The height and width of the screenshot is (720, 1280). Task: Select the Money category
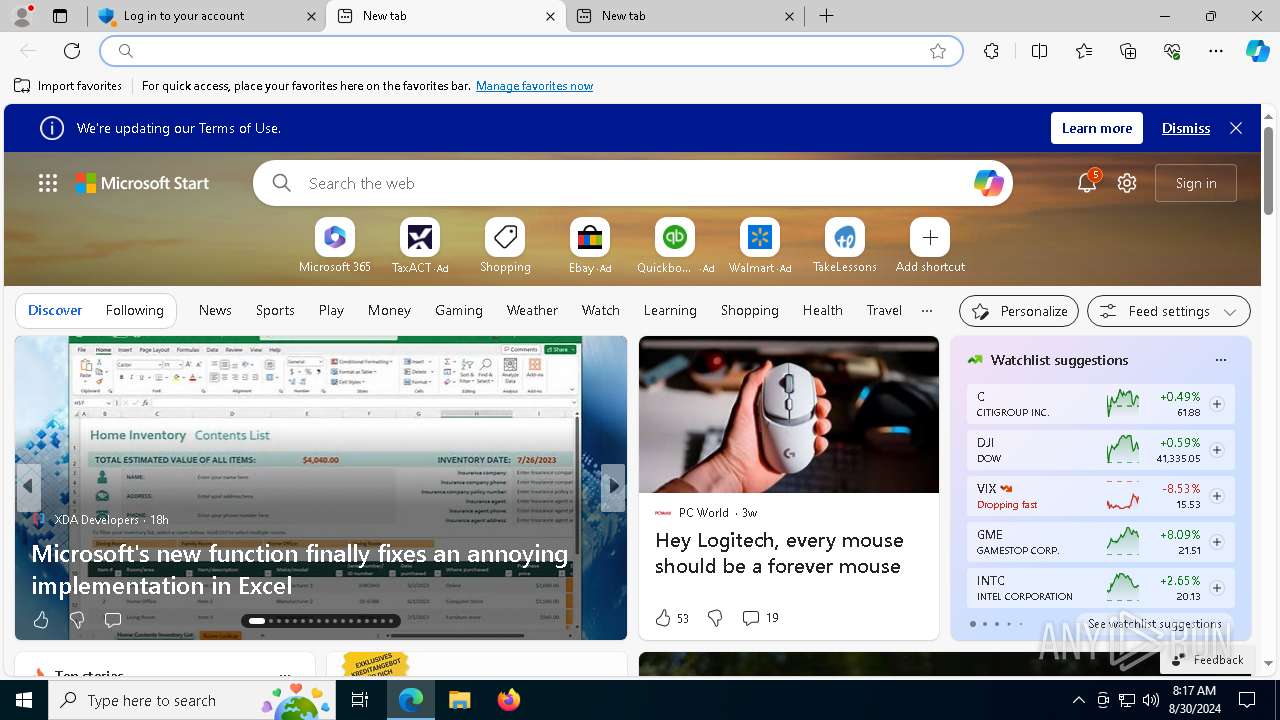(389, 311)
